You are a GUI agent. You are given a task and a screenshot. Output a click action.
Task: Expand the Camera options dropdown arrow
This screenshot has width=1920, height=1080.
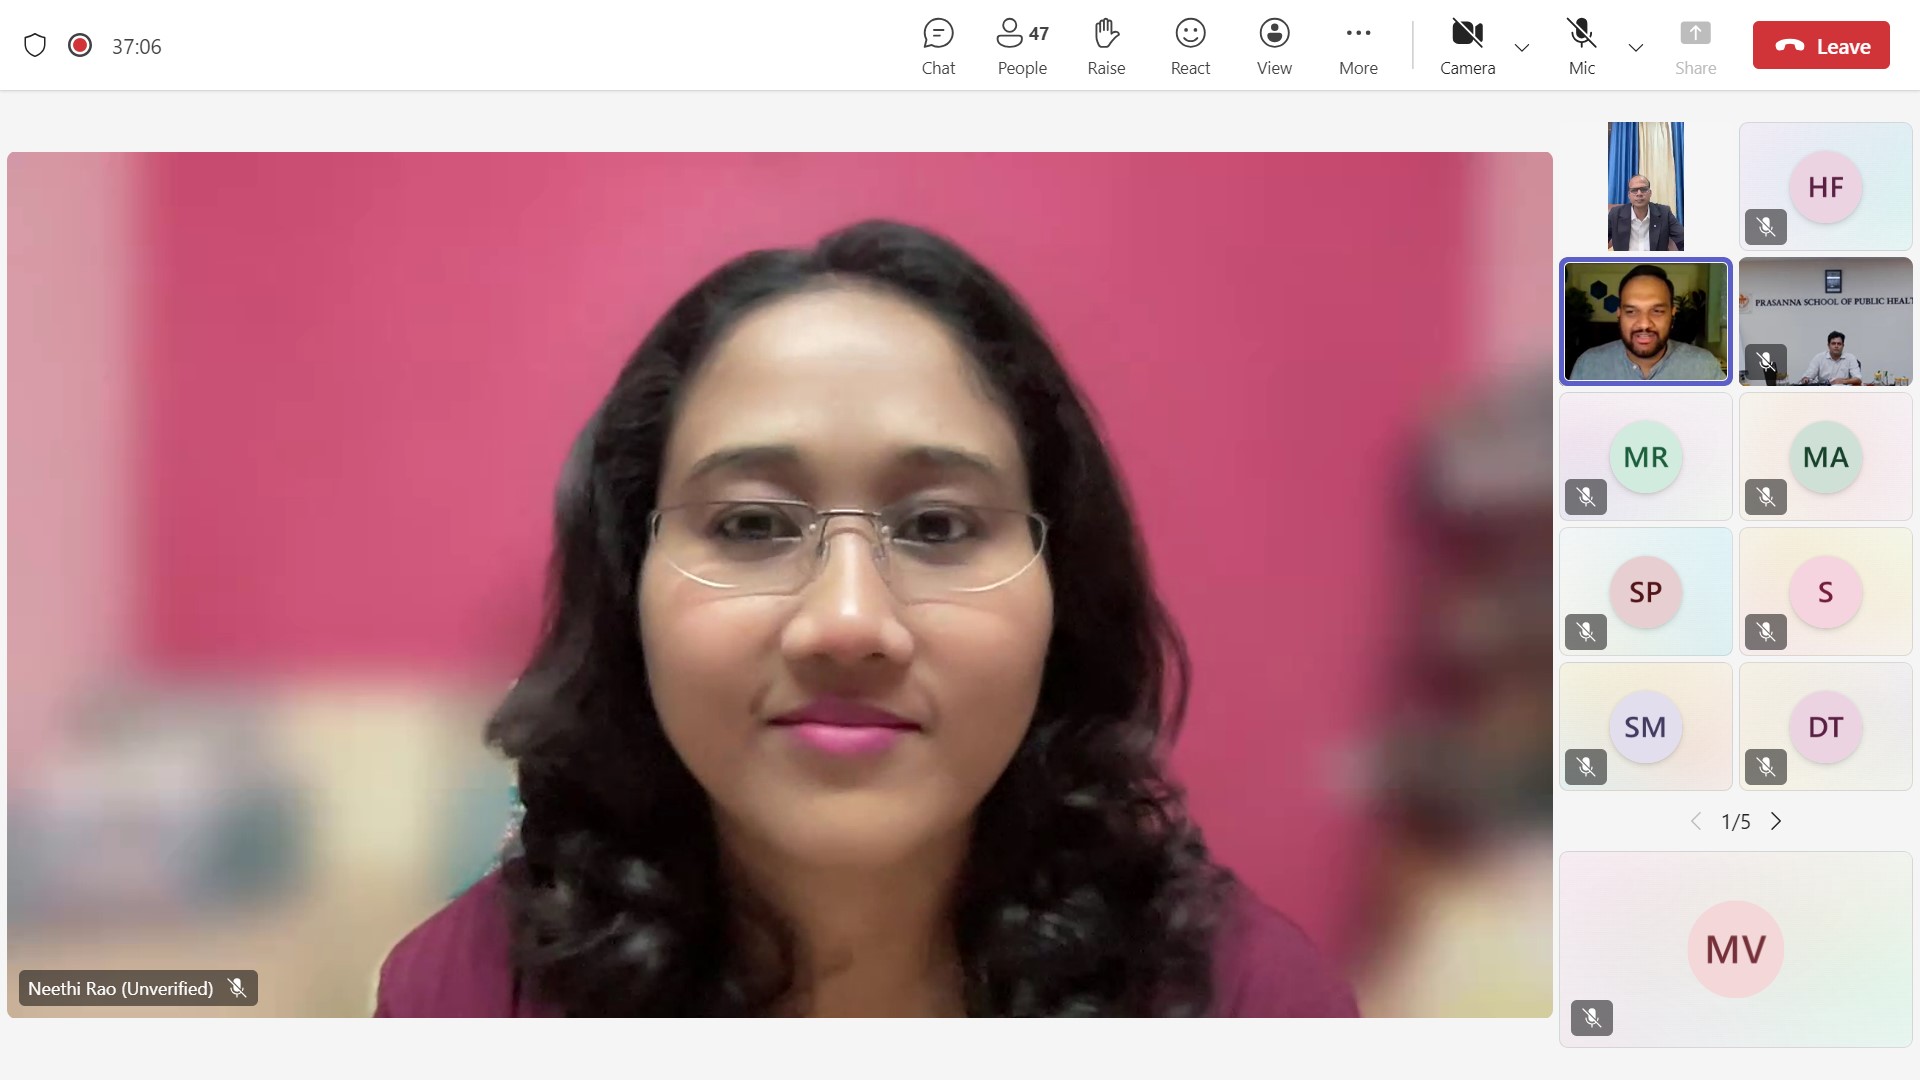click(1522, 47)
